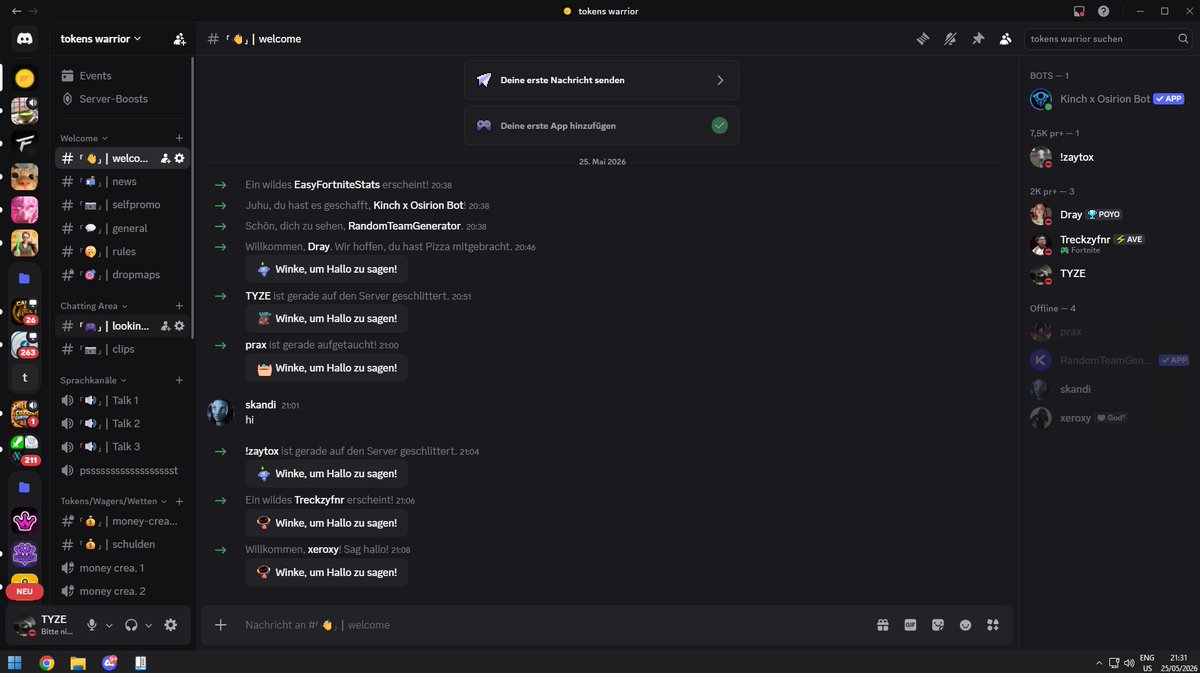Open File Explorer from the taskbar
The image size is (1200, 673).
pos(78,662)
